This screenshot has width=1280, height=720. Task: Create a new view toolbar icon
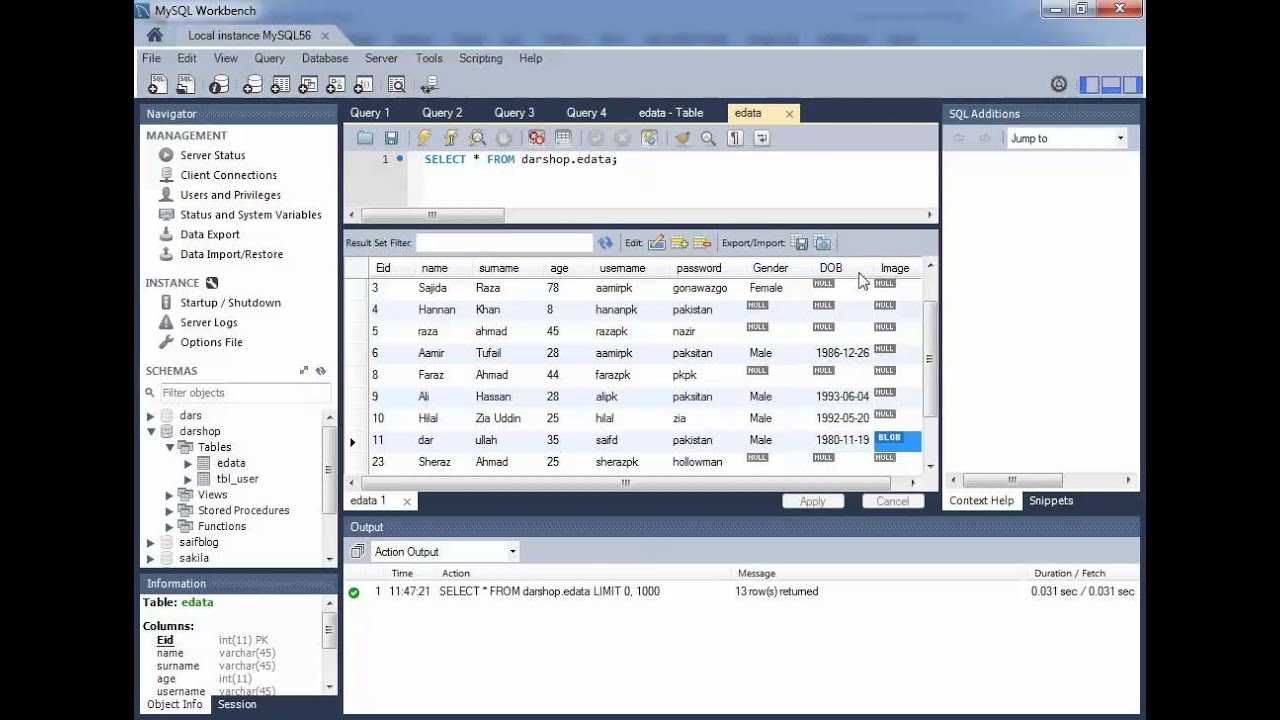tap(308, 85)
